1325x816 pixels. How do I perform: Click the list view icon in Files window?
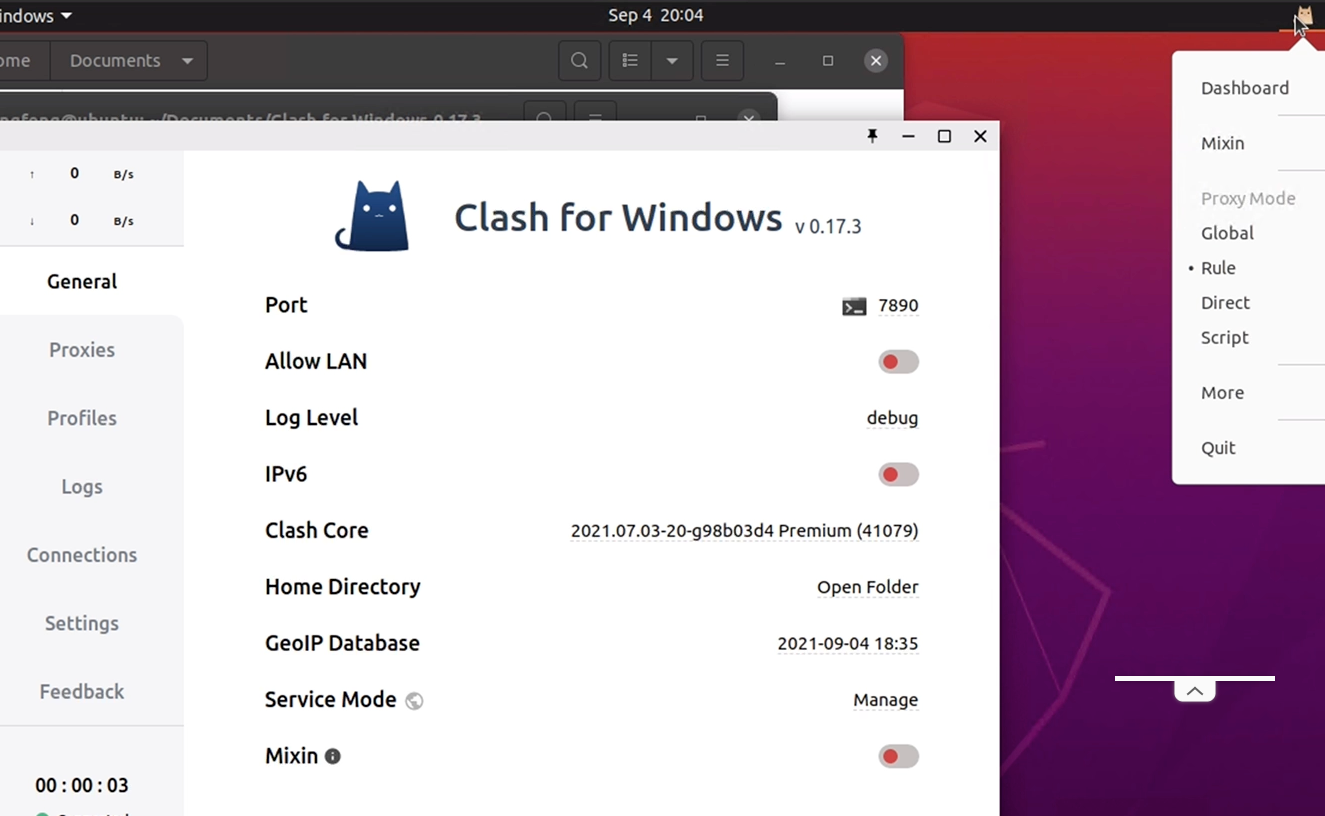(630, 61)
